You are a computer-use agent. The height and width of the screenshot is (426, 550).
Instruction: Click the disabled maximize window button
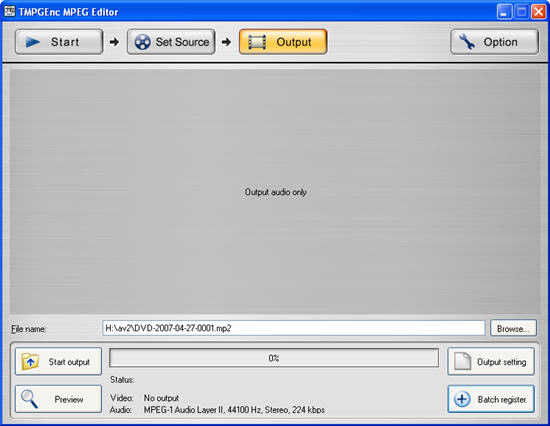click(x=521, y=12)
